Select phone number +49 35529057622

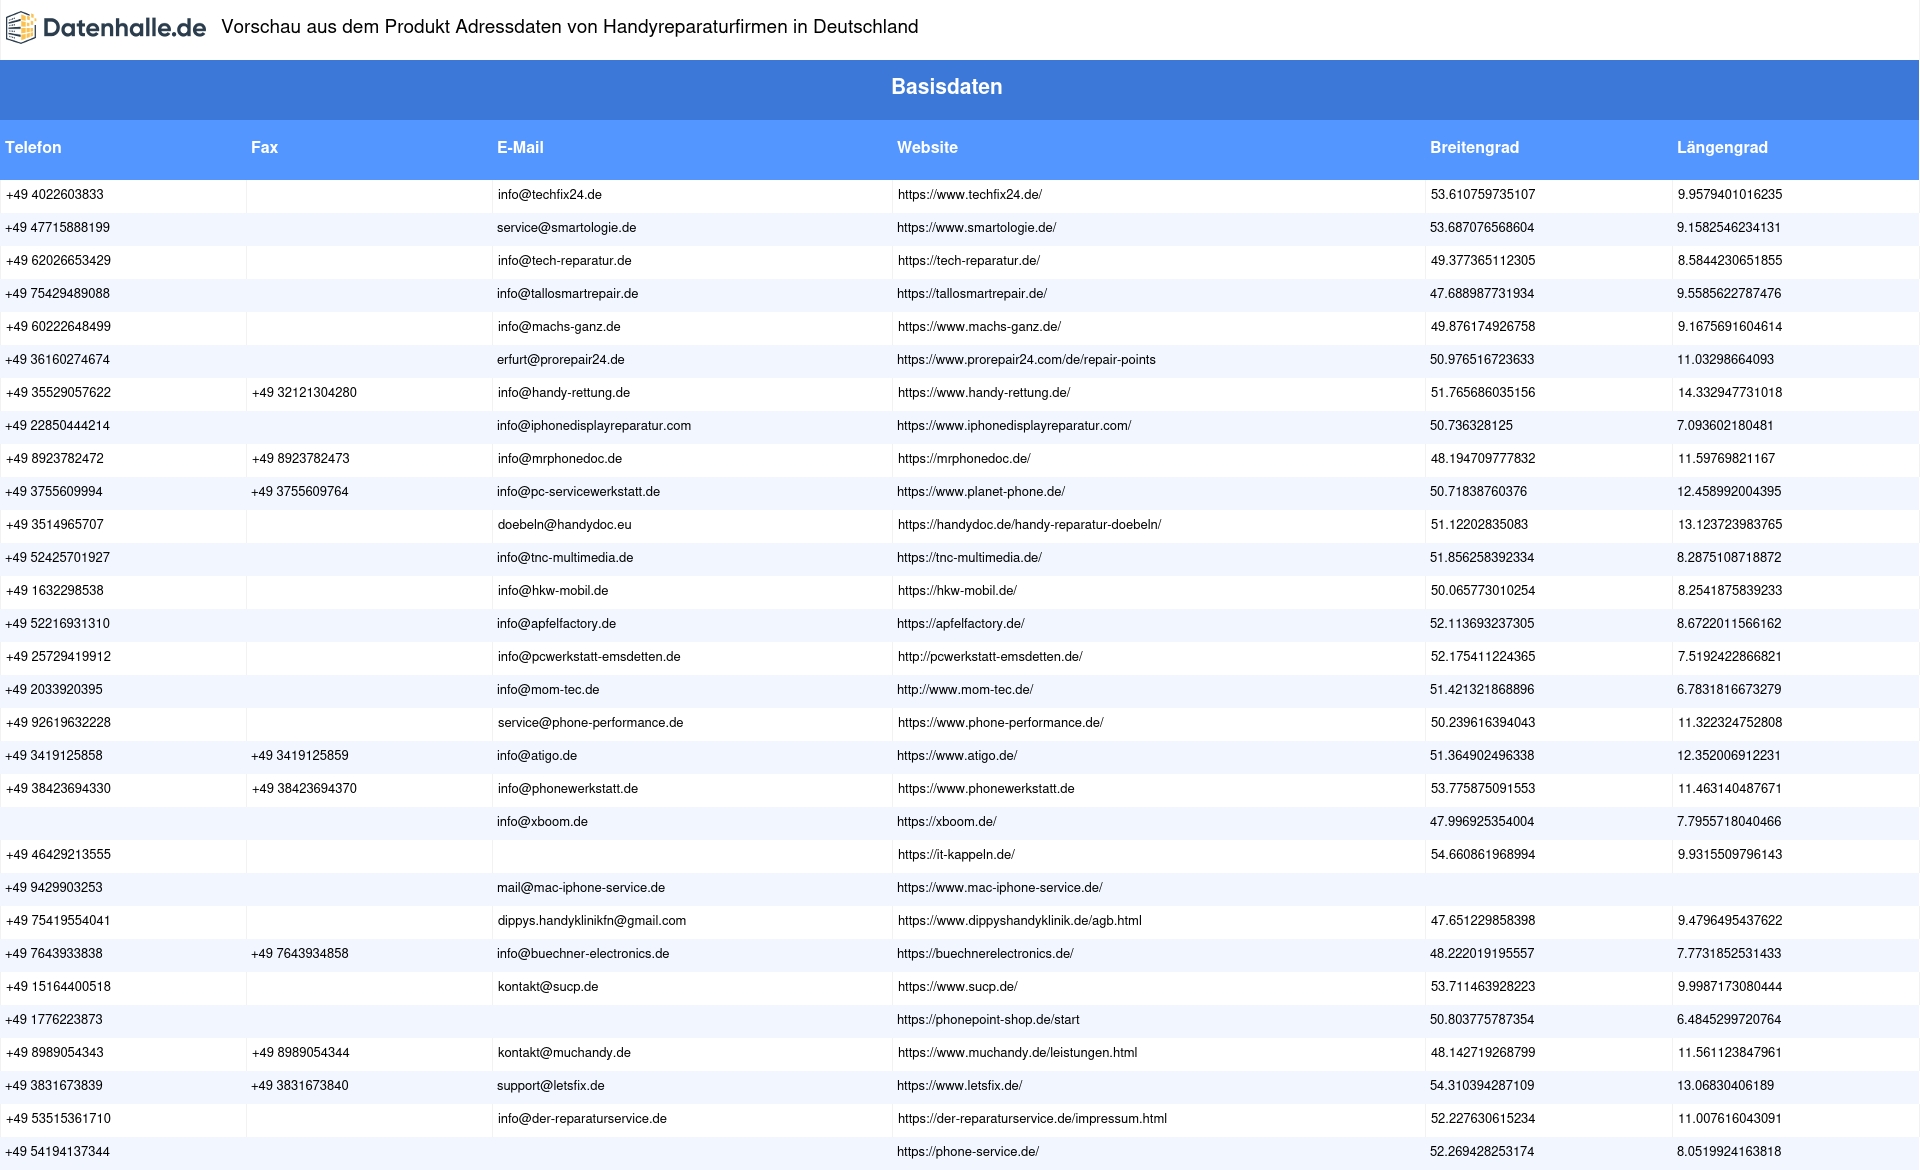[58, 393]
